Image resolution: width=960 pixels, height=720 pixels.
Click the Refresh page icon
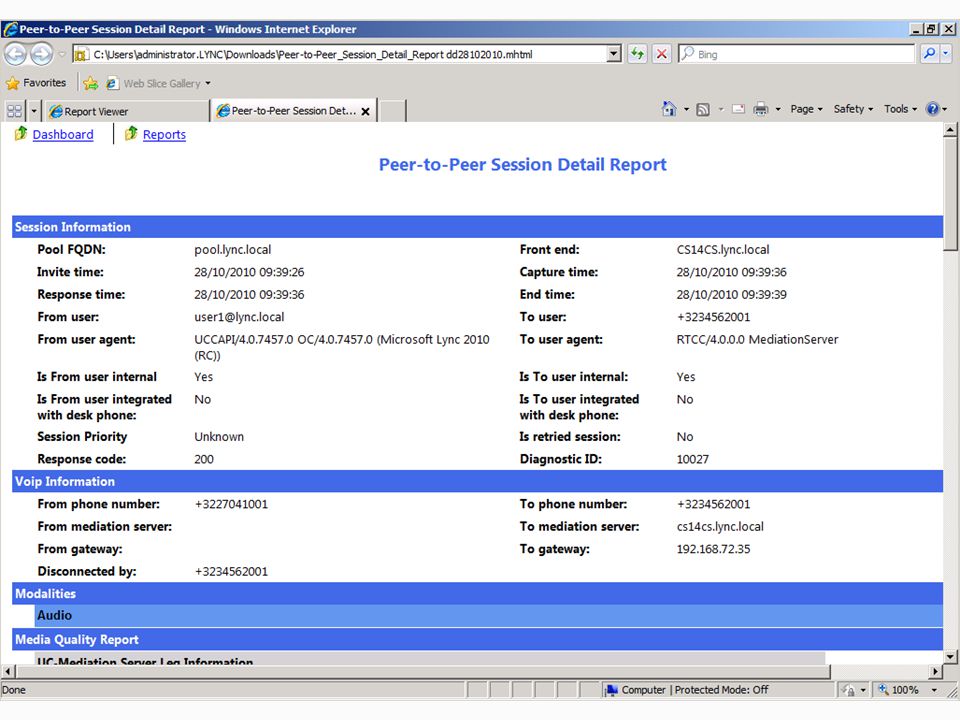pyautogui.click(x=637, y=54)
